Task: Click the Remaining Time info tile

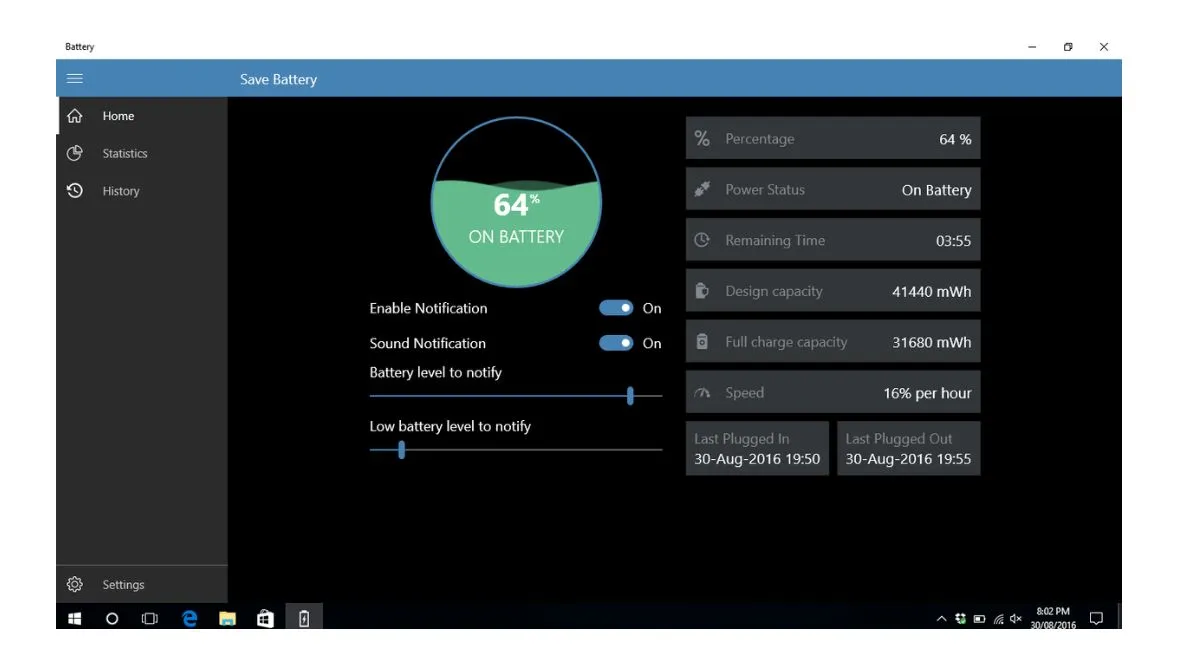Action: point(832,240)
